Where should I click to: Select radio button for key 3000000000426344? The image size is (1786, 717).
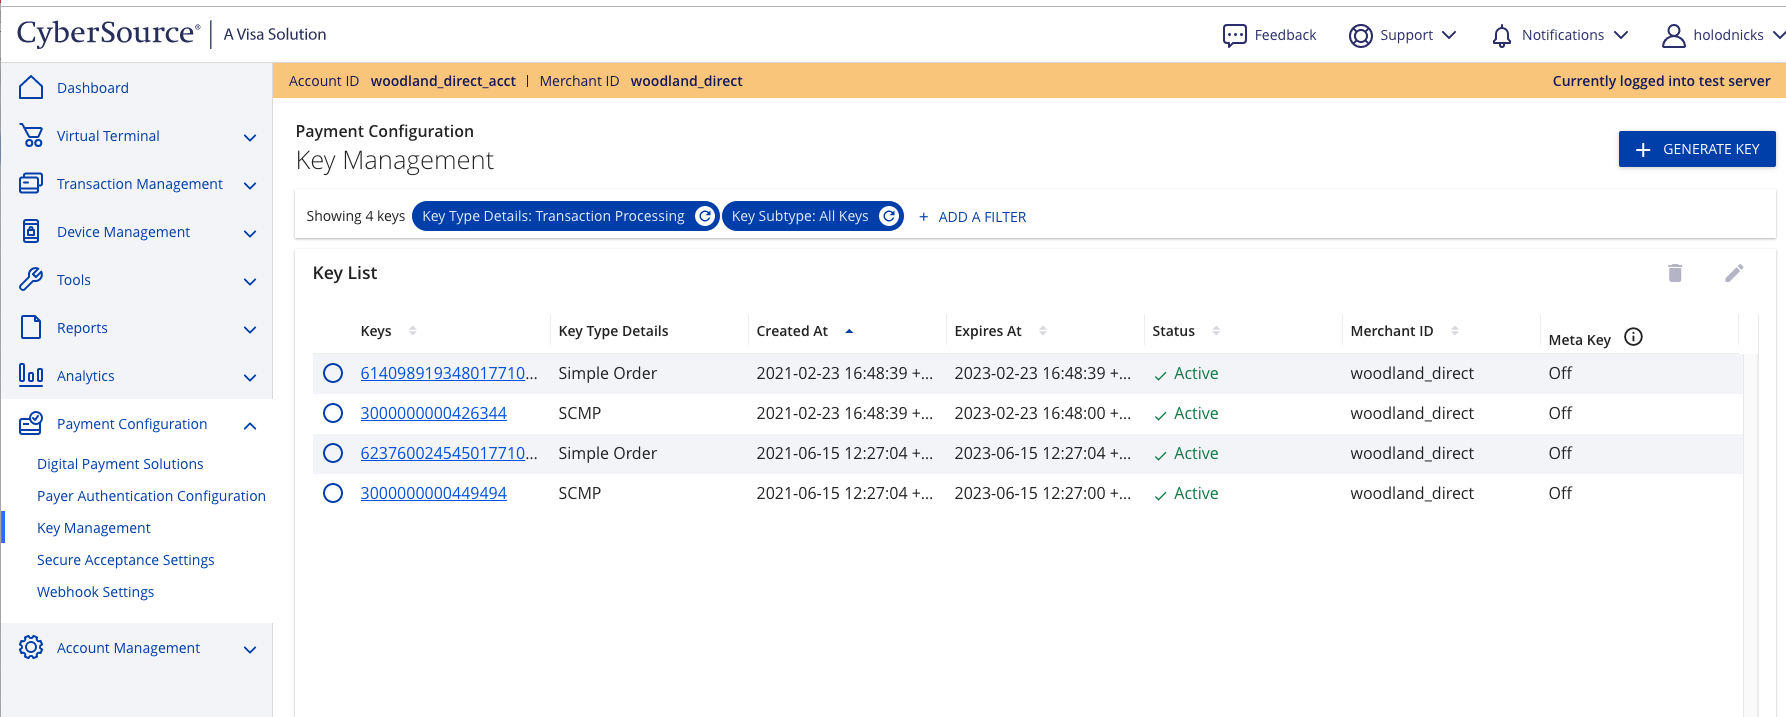point(333,413)
